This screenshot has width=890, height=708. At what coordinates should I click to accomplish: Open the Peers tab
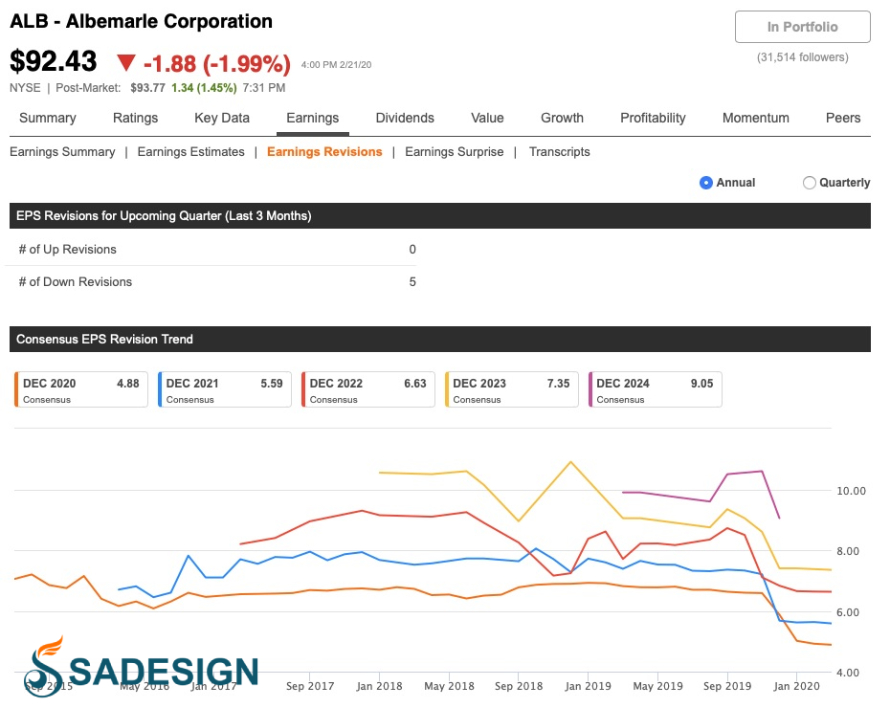843,118
